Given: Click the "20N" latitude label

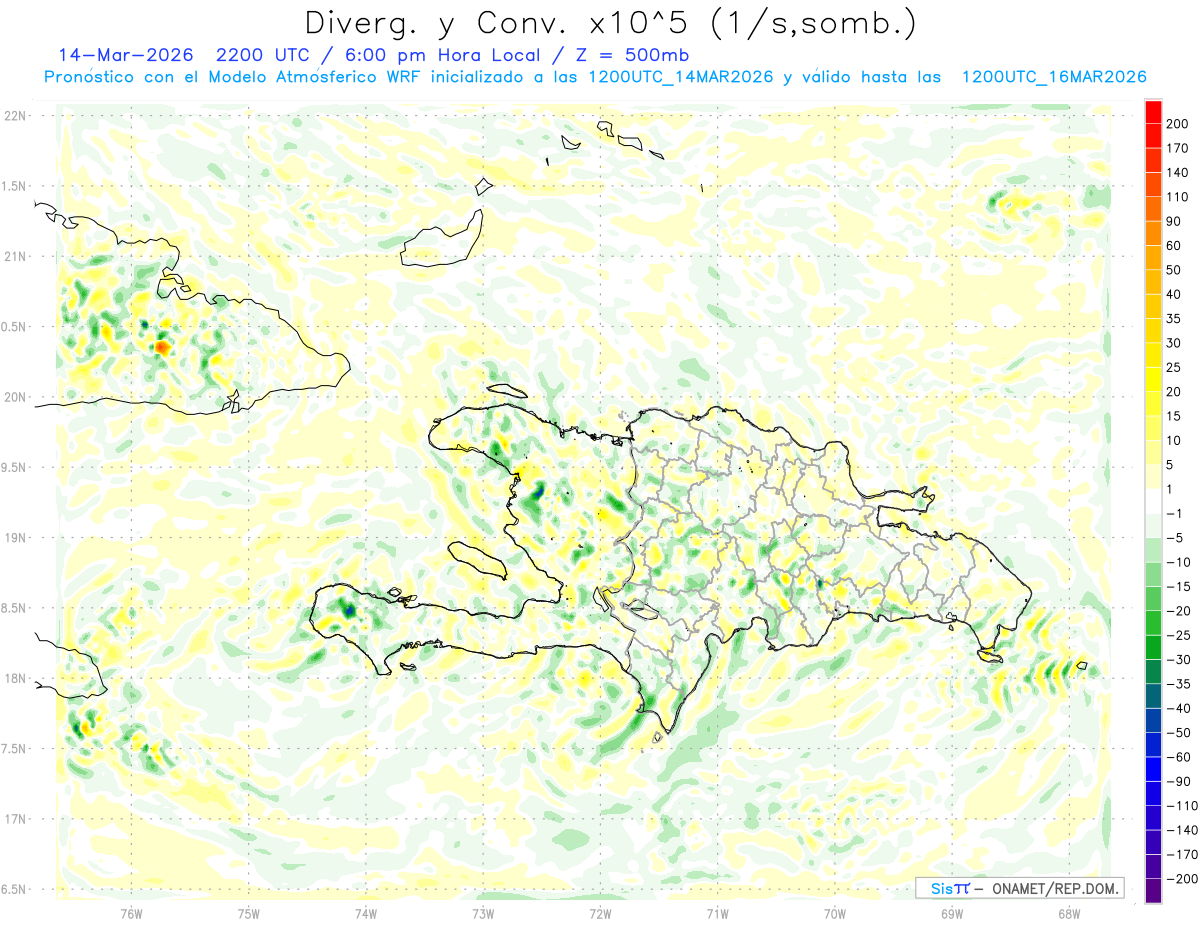Looking at the screenshot, I should (x=14, y=397).
